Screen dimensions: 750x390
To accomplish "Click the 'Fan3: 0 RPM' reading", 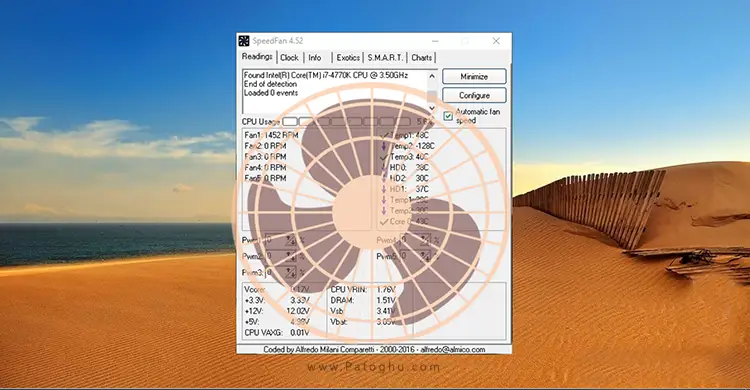I will [x=265, y=157].
